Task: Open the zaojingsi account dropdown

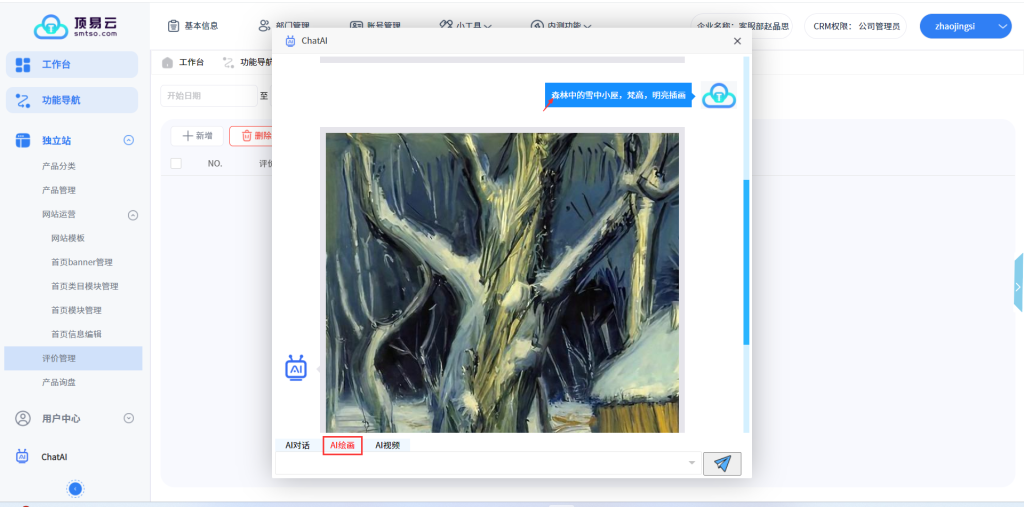Action: pyautogui.click(x=965, y=26)
